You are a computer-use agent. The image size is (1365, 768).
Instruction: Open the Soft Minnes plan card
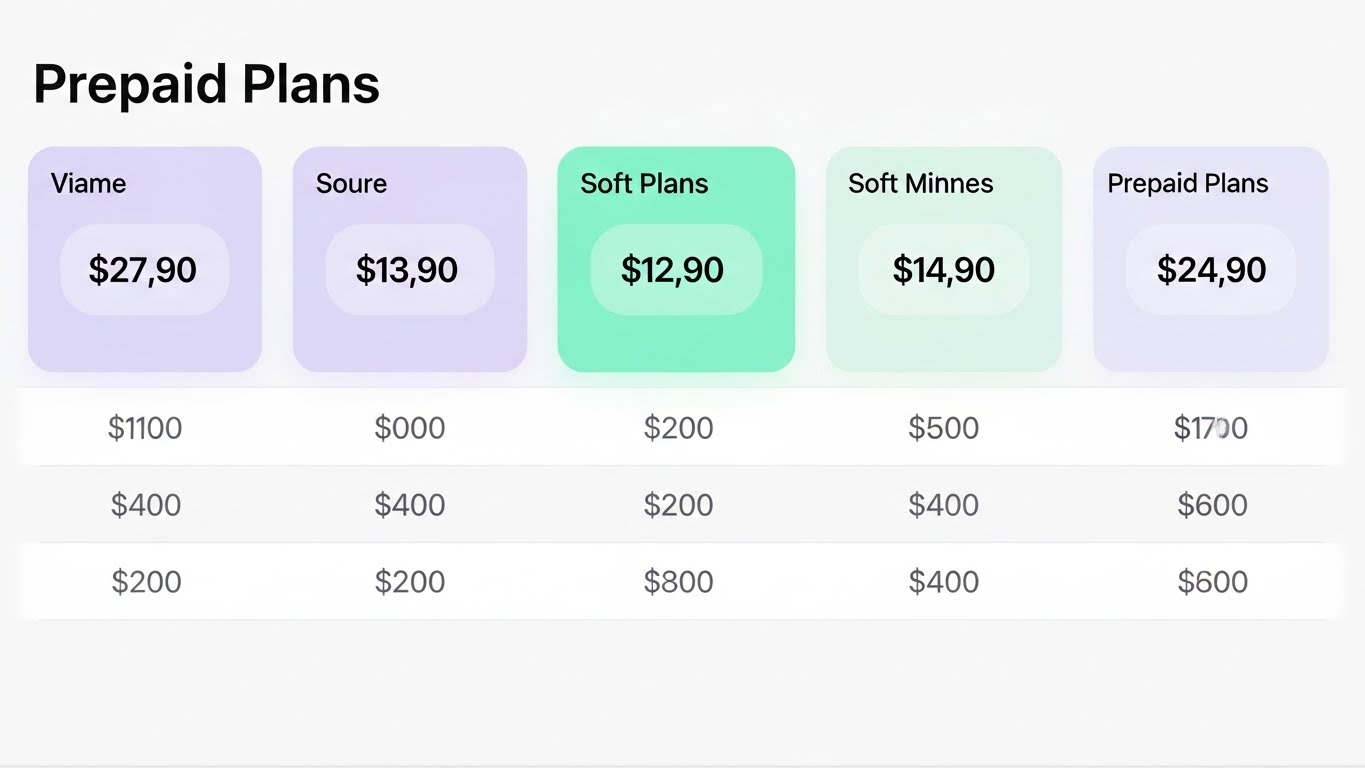tap(944, 259)
